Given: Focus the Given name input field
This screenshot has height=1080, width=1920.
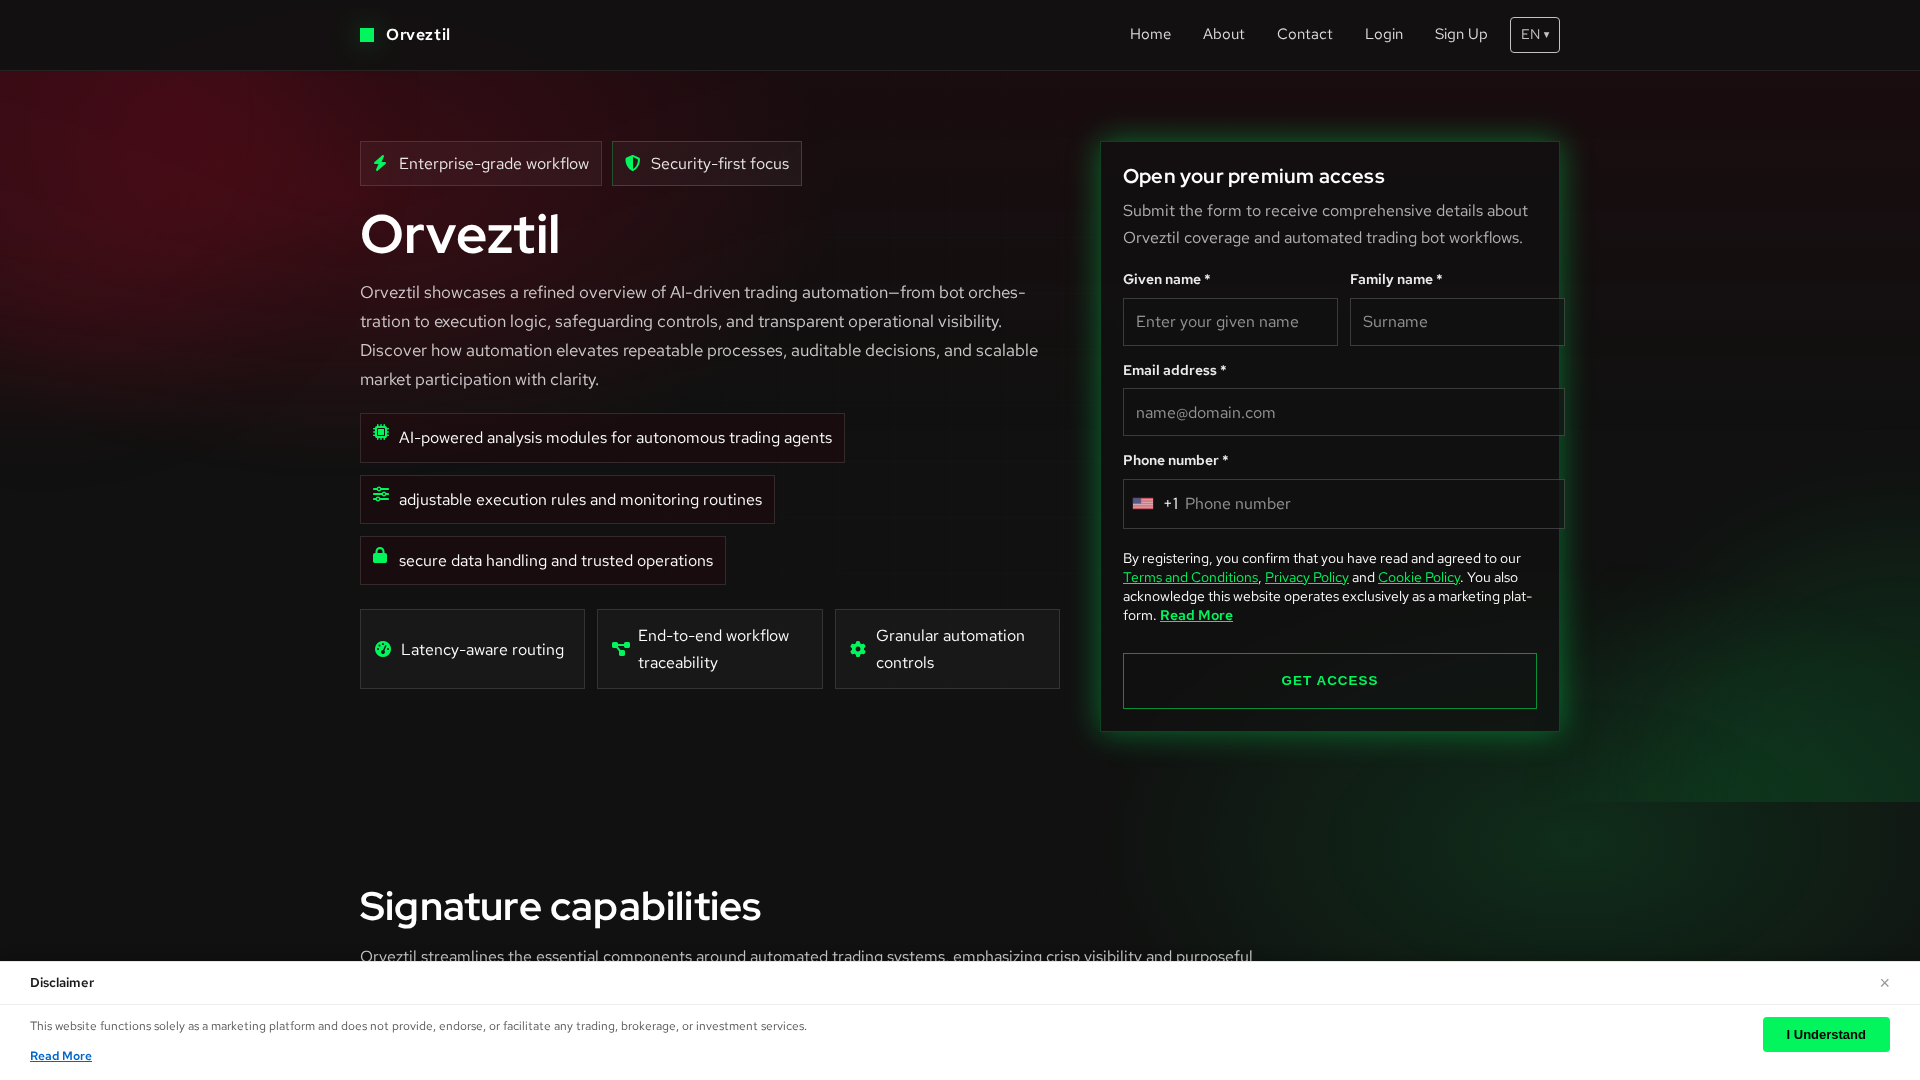Looking at the screenshot, I should 1230,322.
